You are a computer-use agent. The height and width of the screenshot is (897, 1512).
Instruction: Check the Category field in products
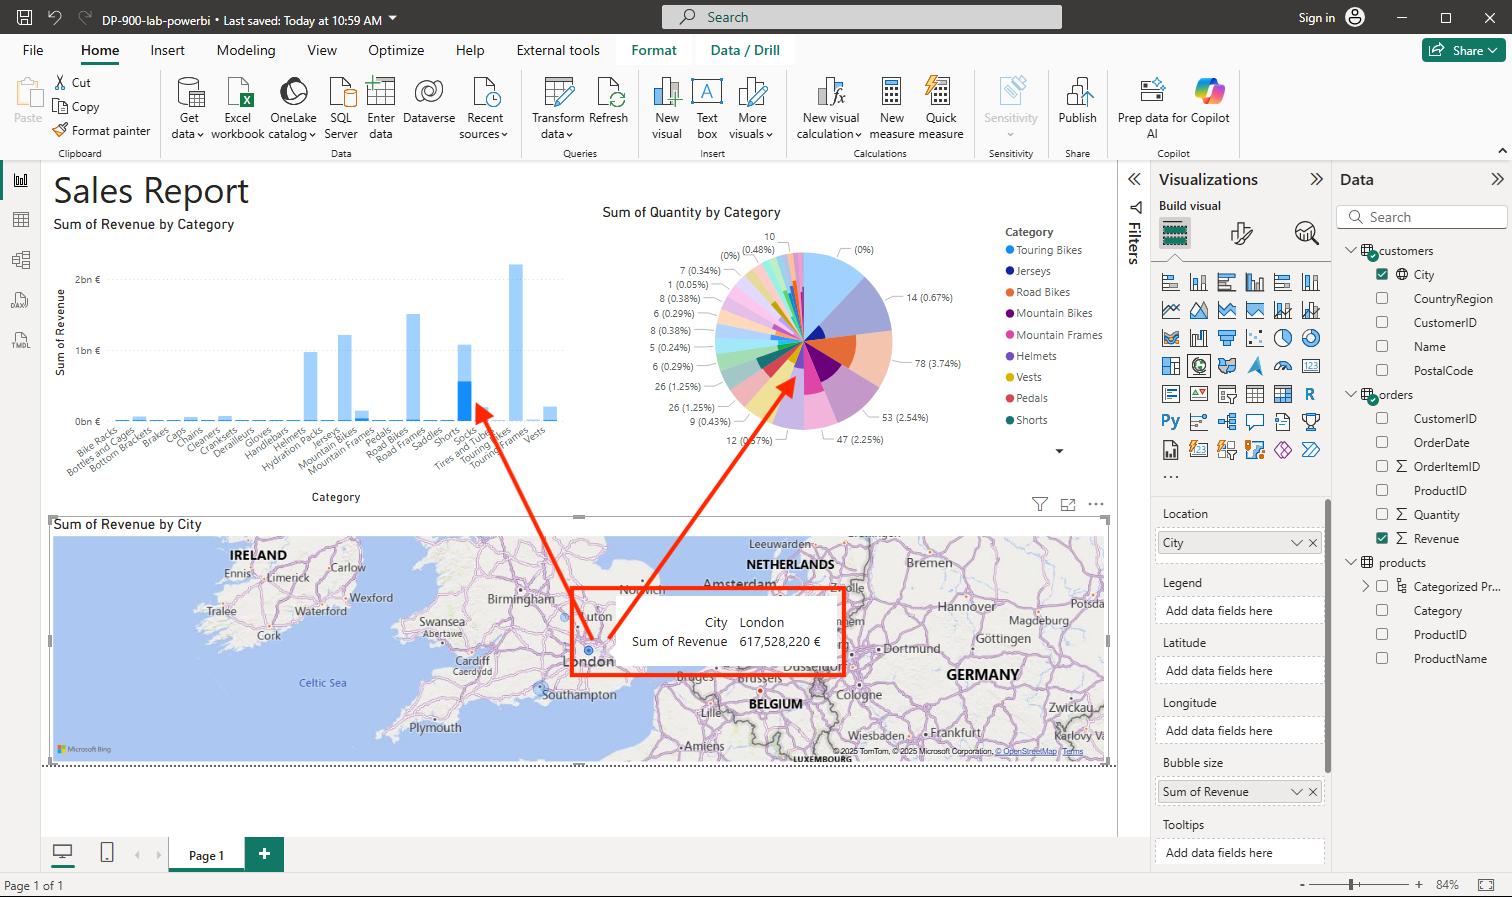coord(1382,610)
